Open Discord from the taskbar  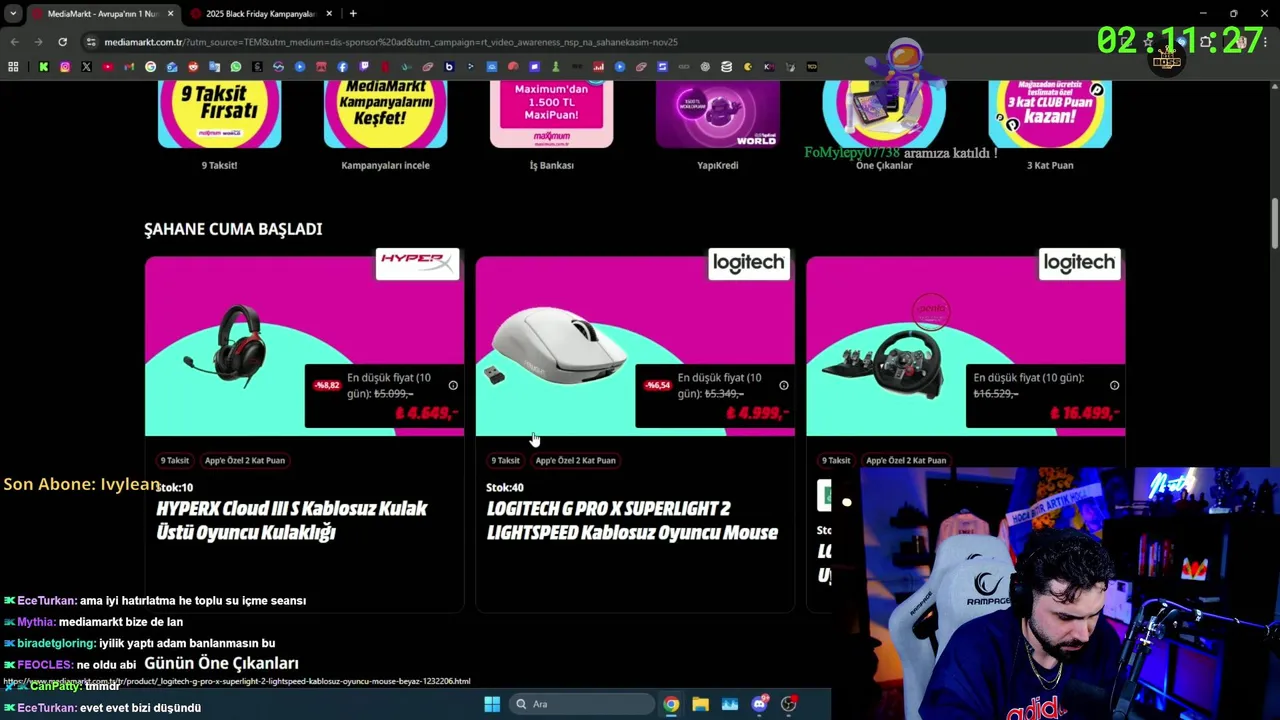[759, 704]
